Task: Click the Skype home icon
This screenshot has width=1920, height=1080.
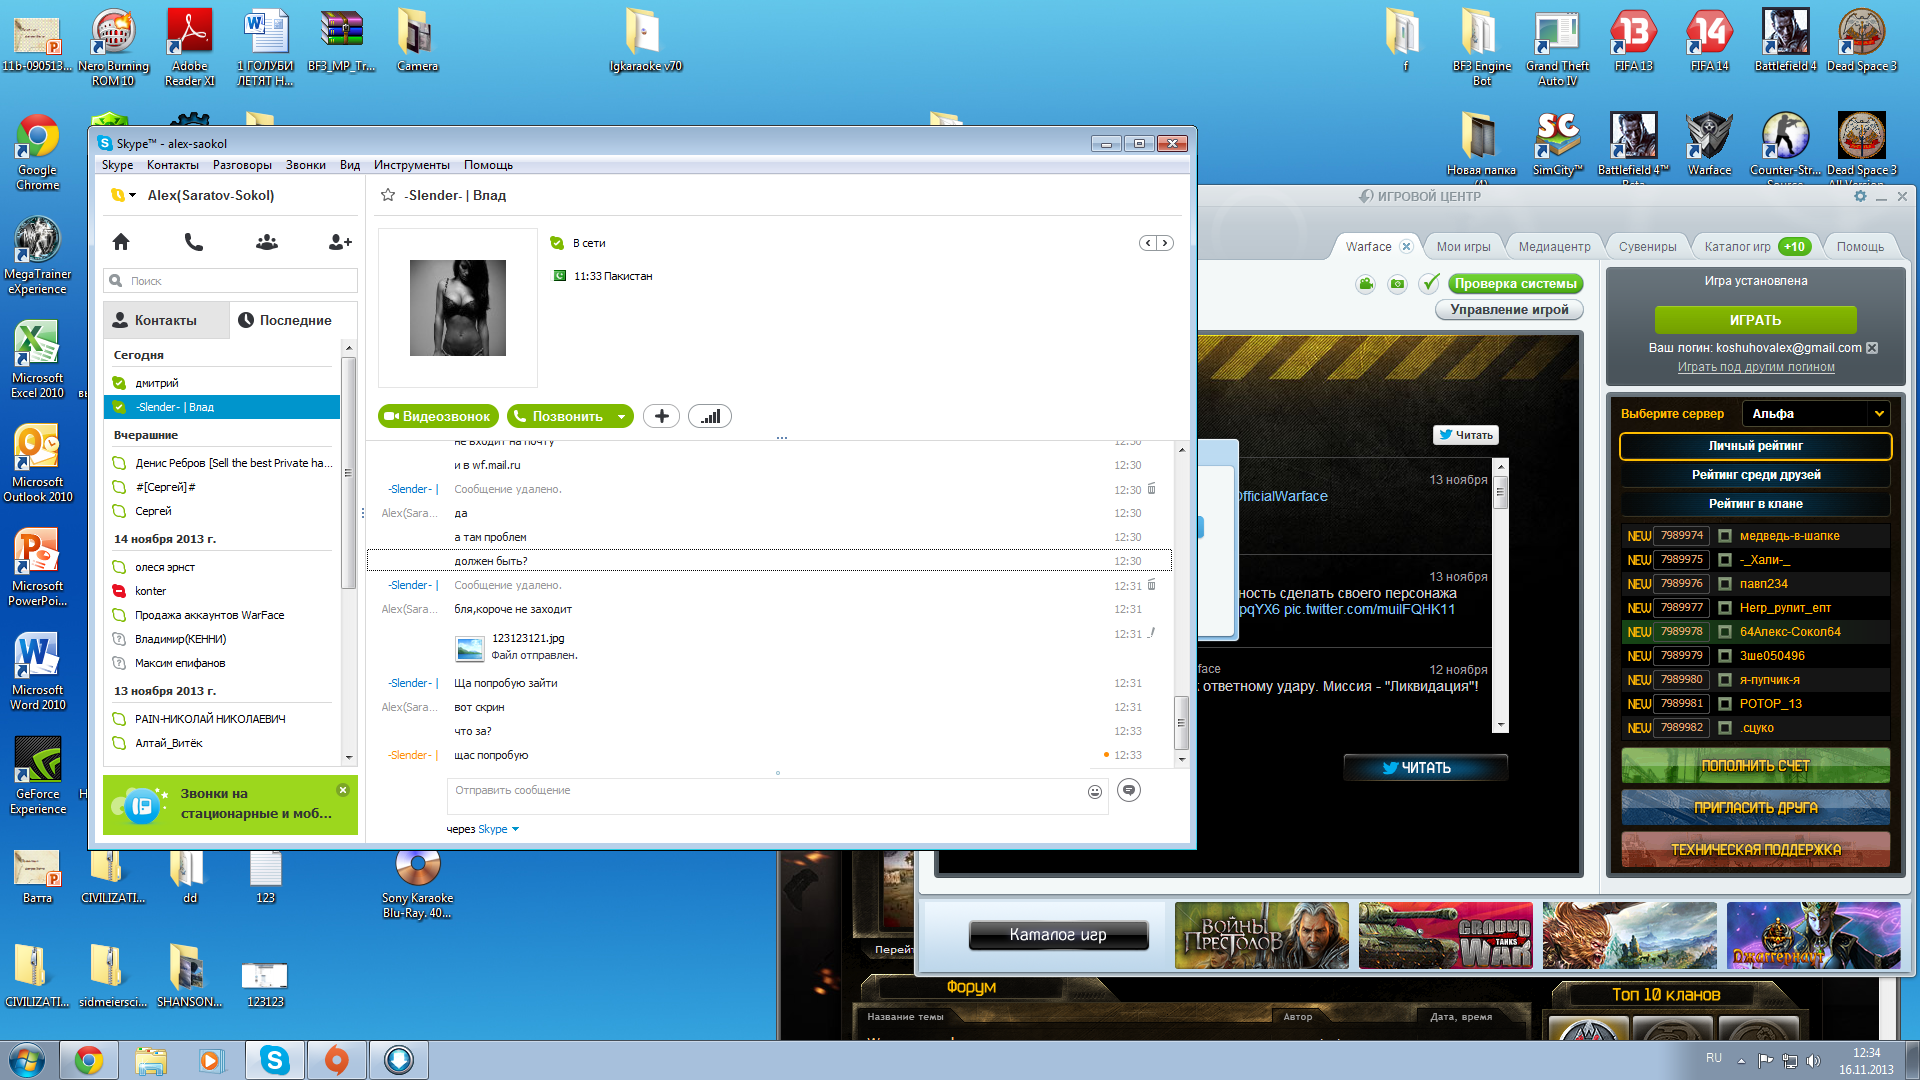Action: point(121,242)
